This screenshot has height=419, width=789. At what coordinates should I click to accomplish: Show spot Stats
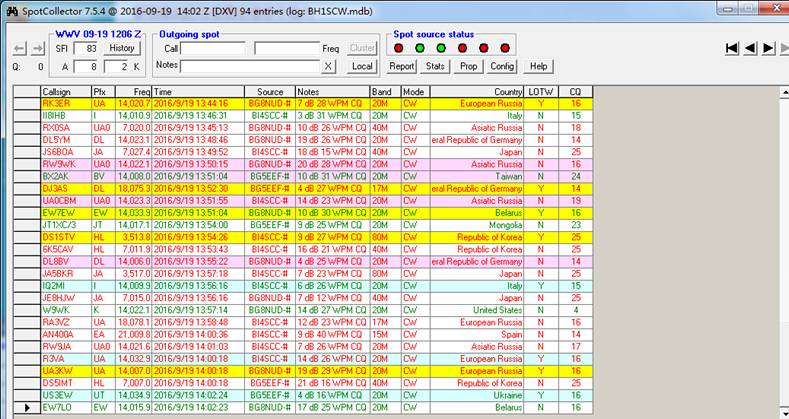pos(435,66)
